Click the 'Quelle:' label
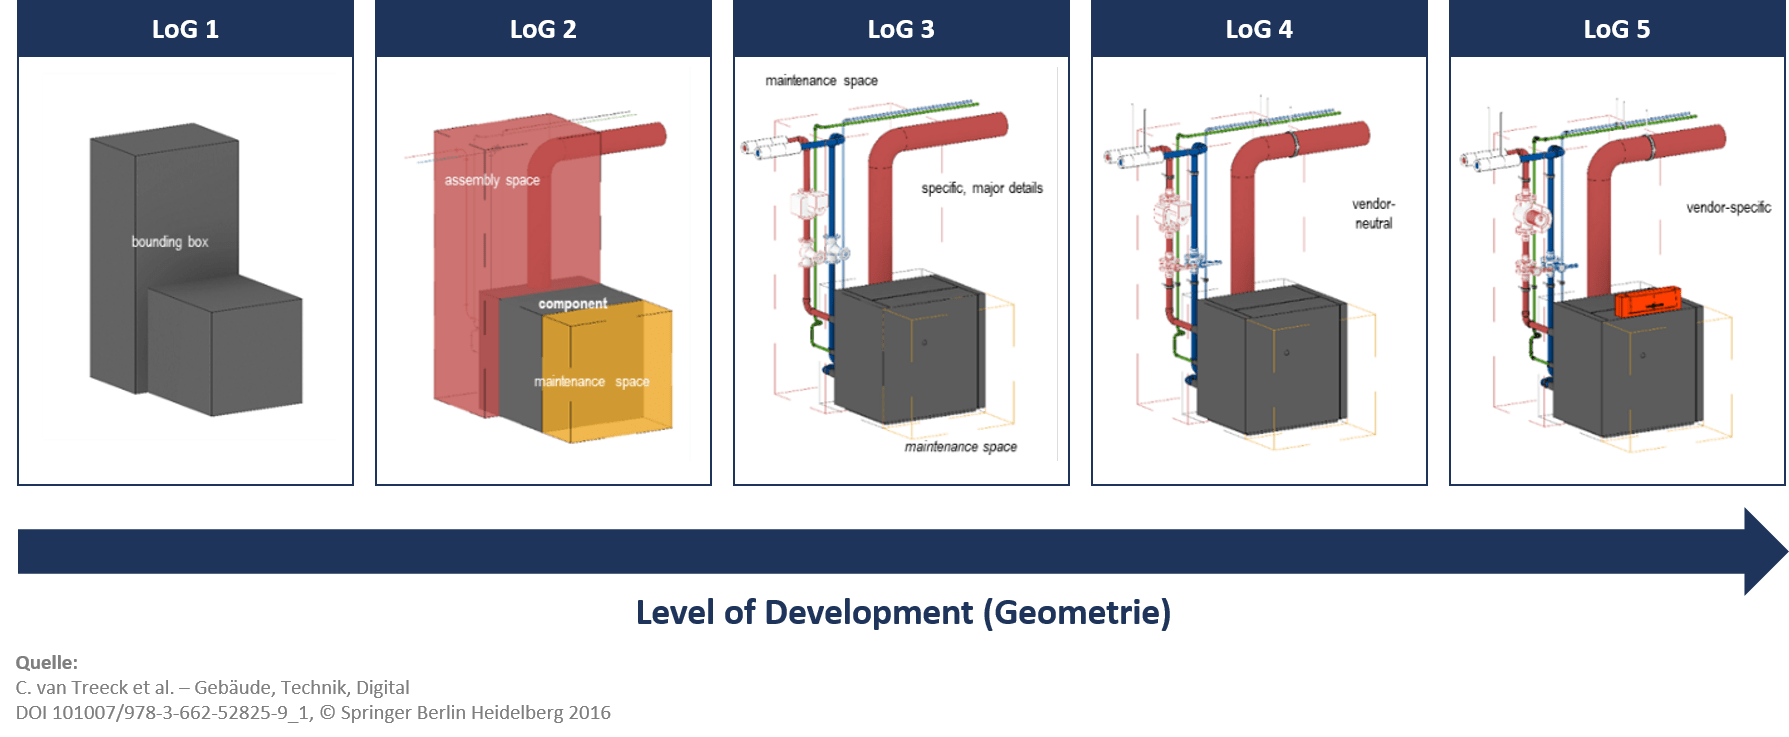This screenshot has width=1789, height=737. point(46,662)
